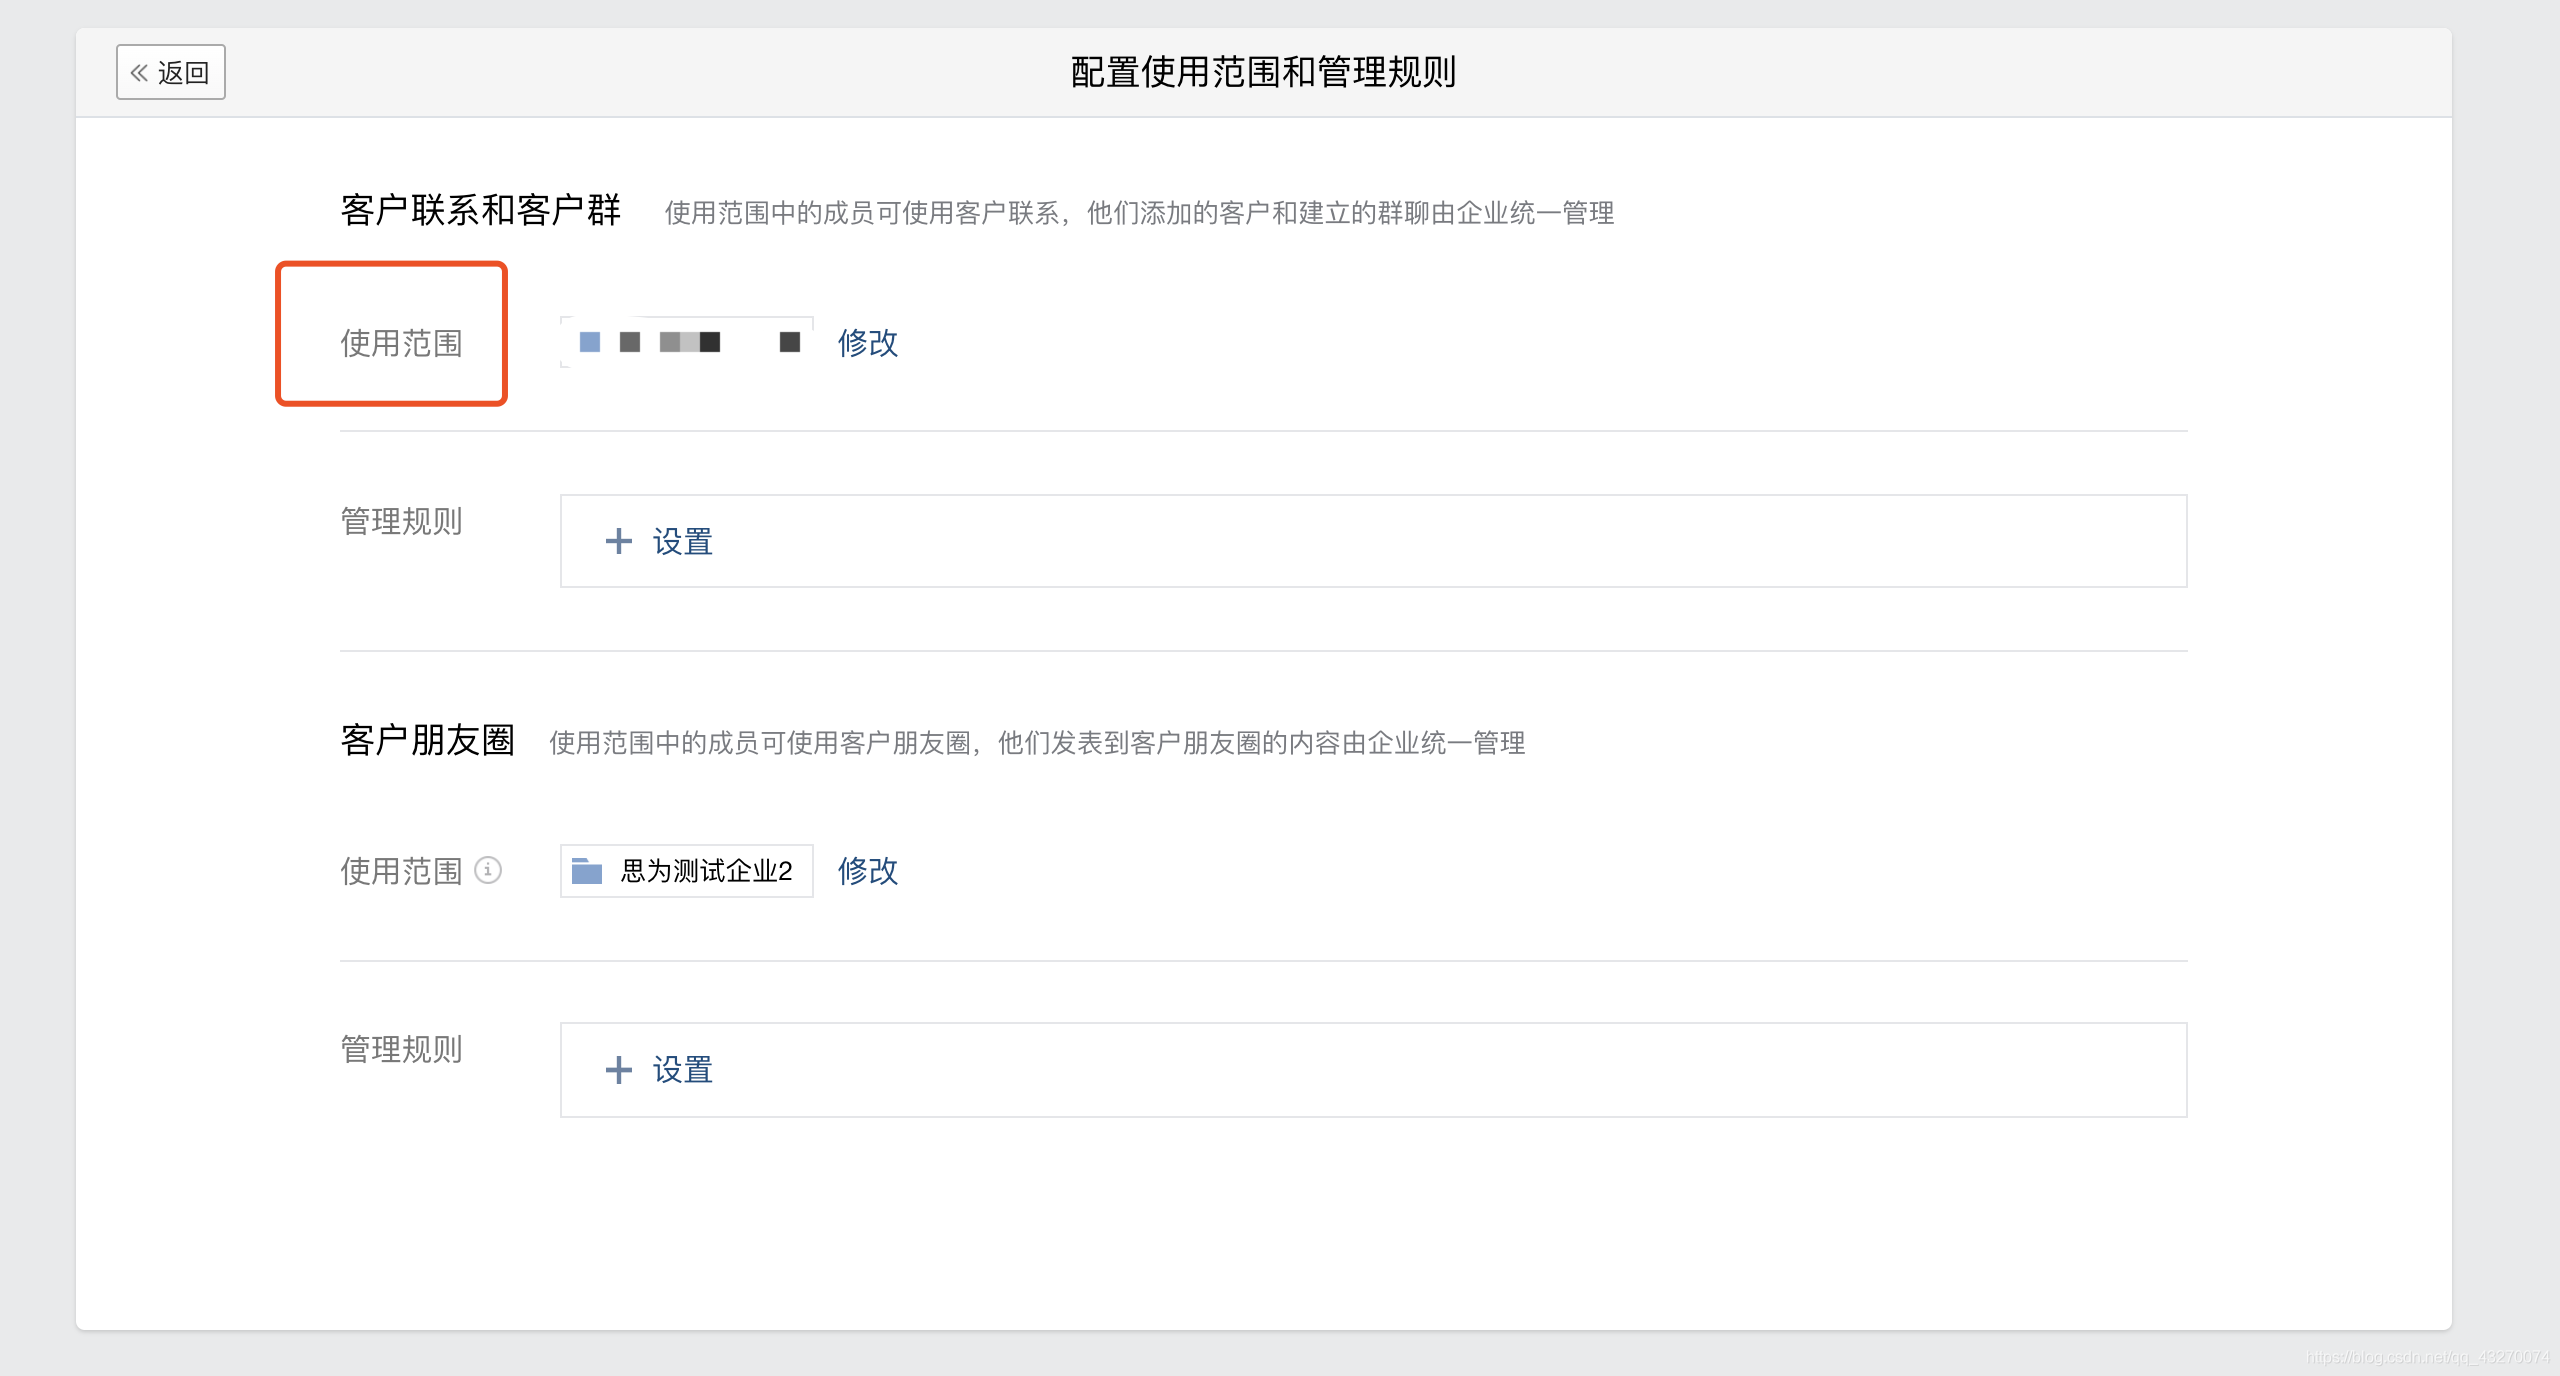The height and width of the screenshot is (1376, 2560).
Task: Click the 客户朋友圈 description text
Action: point(1036,743)
